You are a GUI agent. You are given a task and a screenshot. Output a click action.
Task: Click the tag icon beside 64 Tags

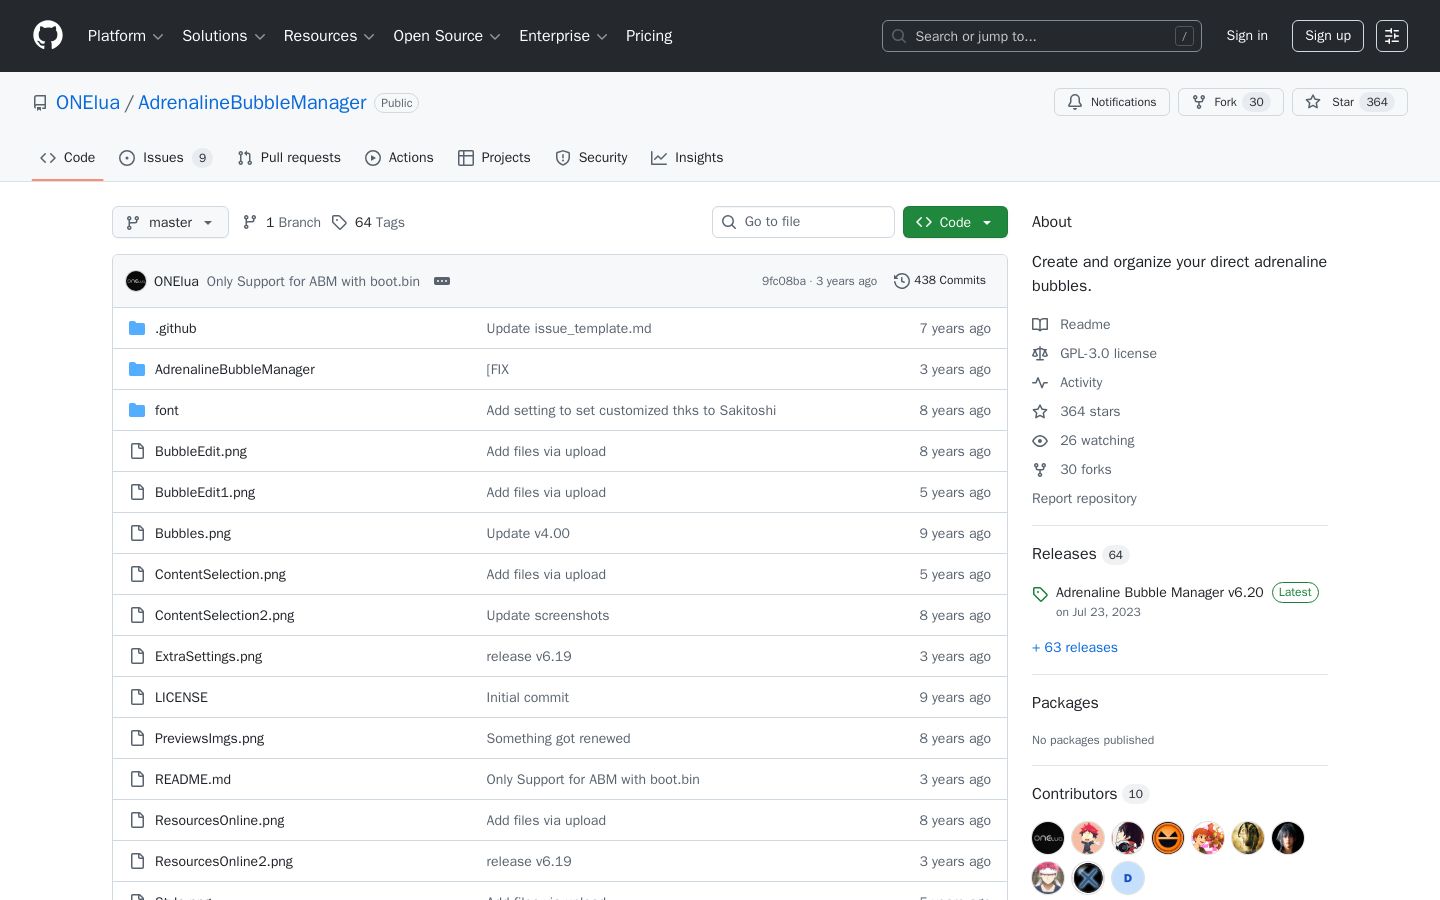pos(339,222)
